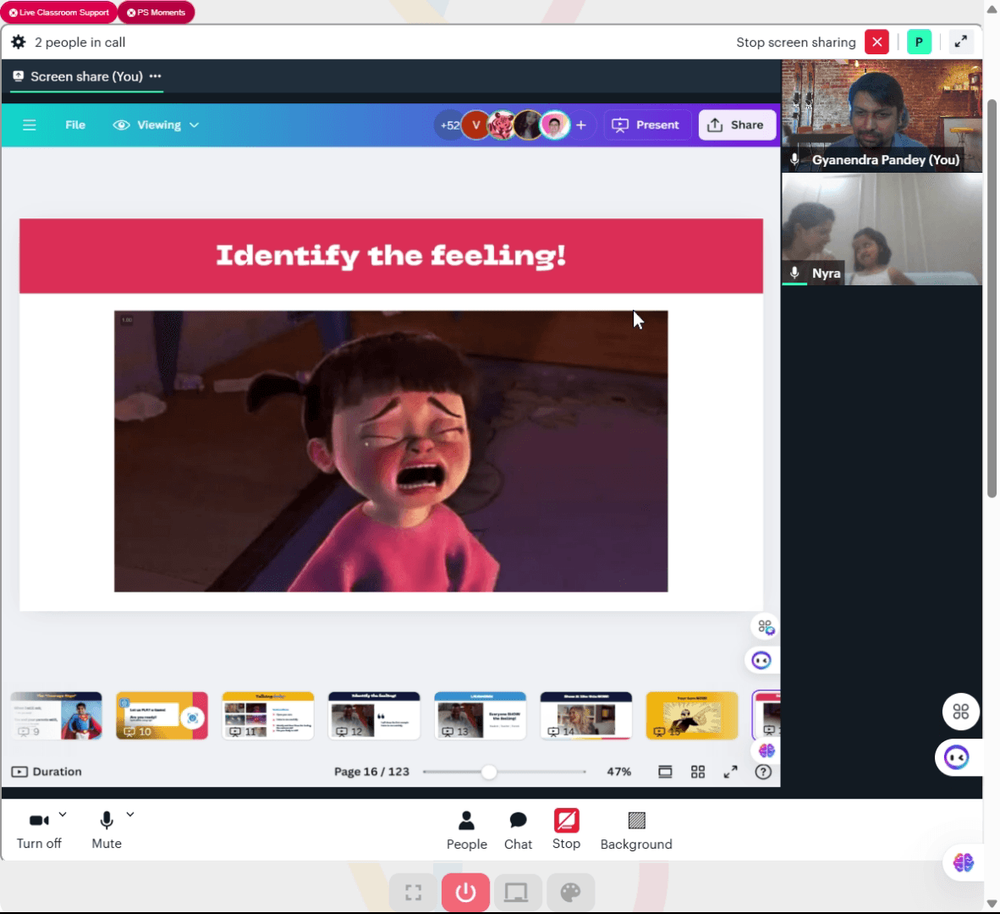The width and height of the screenshot is (1000, 914).
Task: Click the right-side assistant face icon
Action: click(x=957, y=757)
